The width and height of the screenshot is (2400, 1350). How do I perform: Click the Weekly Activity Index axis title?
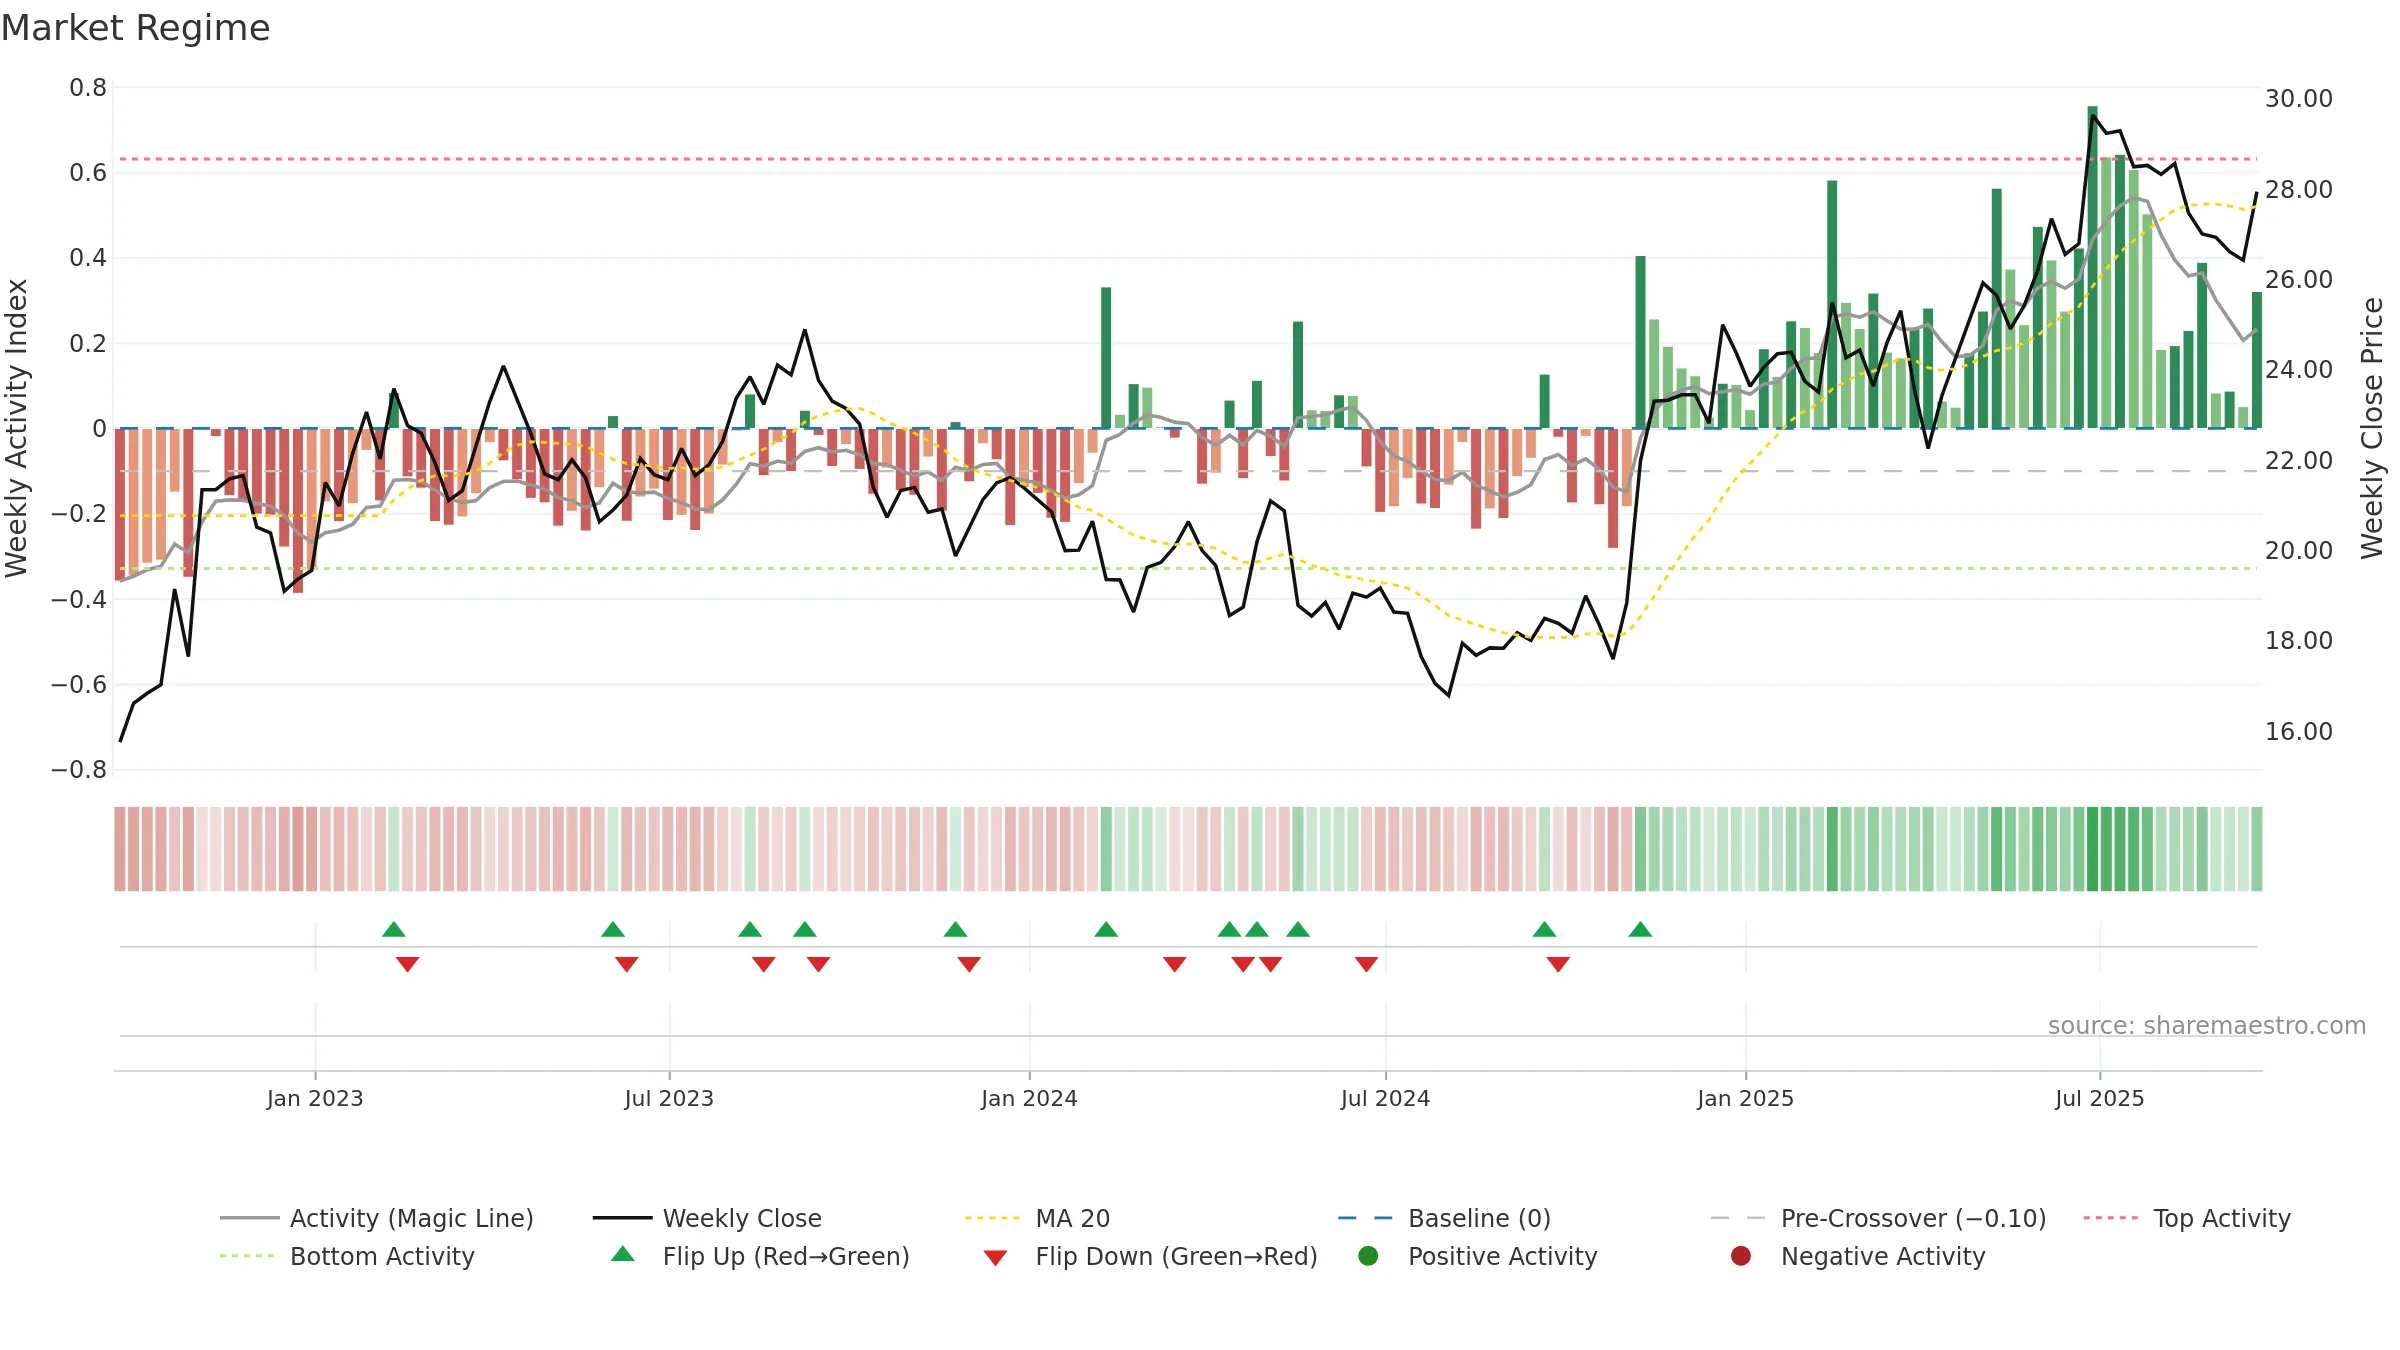pyautogui.click(x=16, y=428)
